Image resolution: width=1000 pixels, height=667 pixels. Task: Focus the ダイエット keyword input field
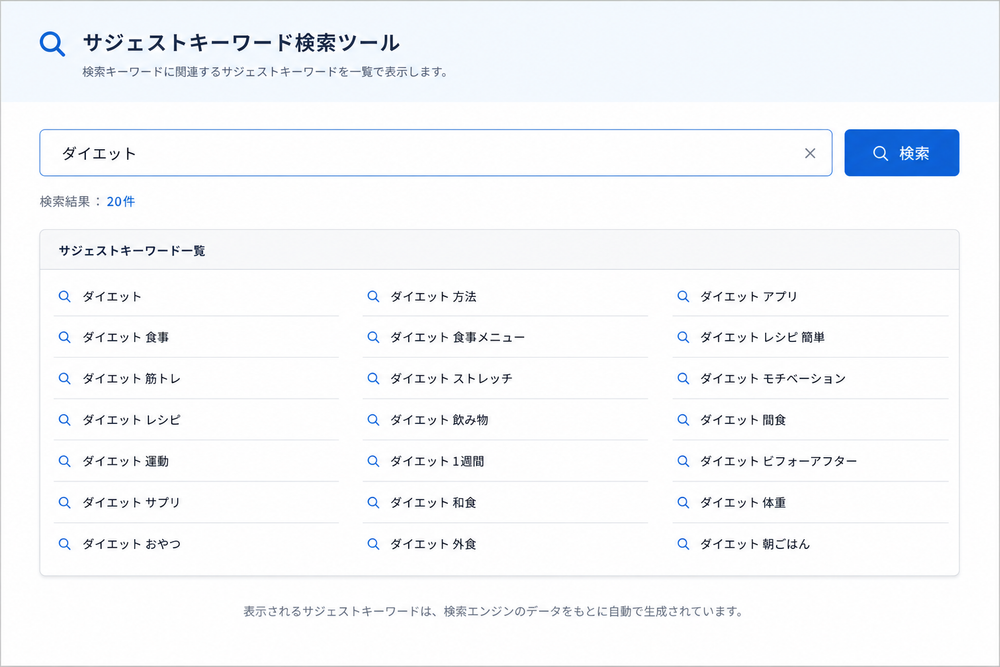click(x=436, y=153)
